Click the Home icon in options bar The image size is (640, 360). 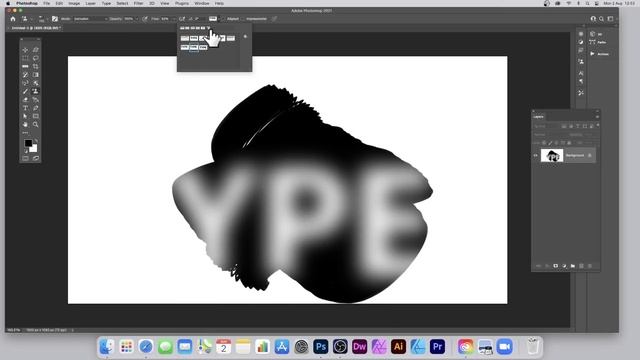(x=13, y=19)
